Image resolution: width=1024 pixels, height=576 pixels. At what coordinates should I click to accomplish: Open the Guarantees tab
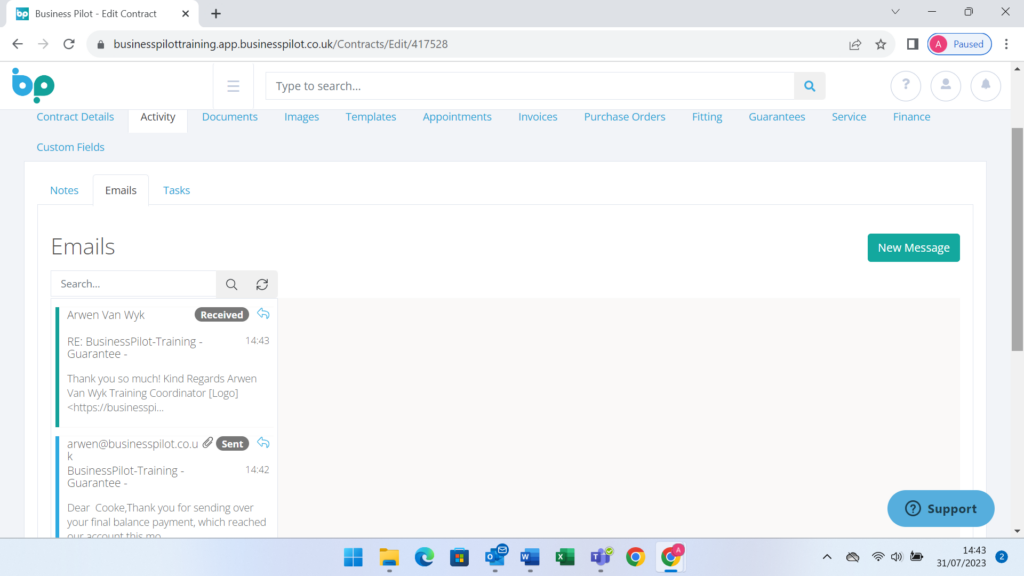tap(777, 117)
